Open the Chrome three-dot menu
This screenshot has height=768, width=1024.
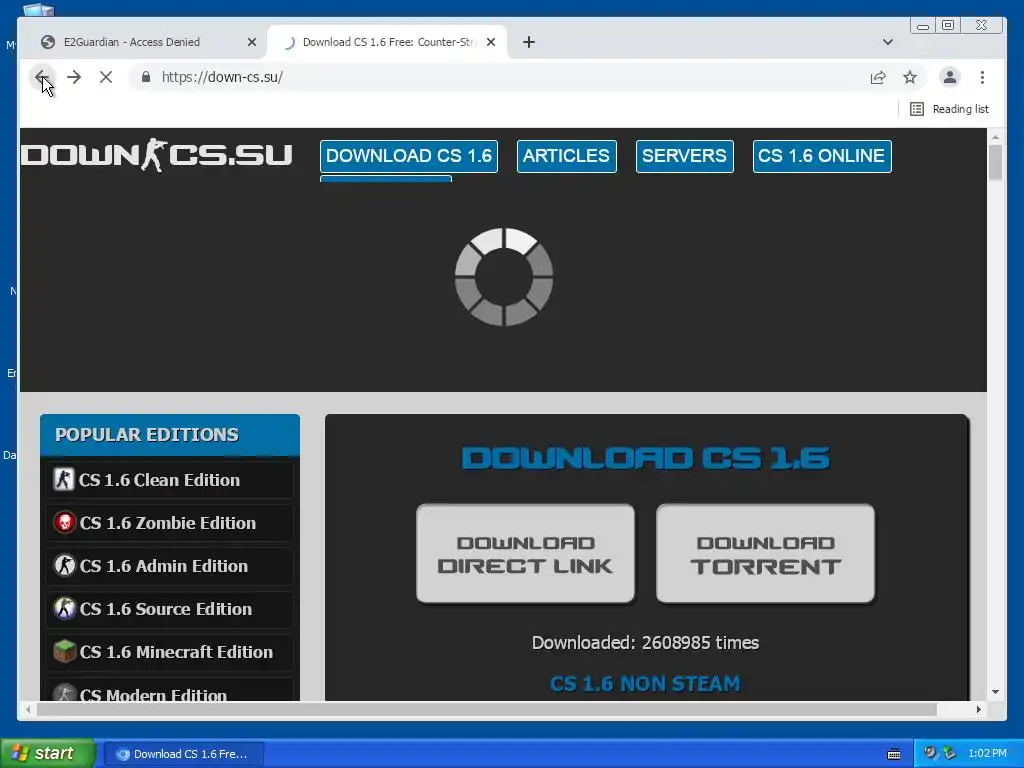pos(982,77)
